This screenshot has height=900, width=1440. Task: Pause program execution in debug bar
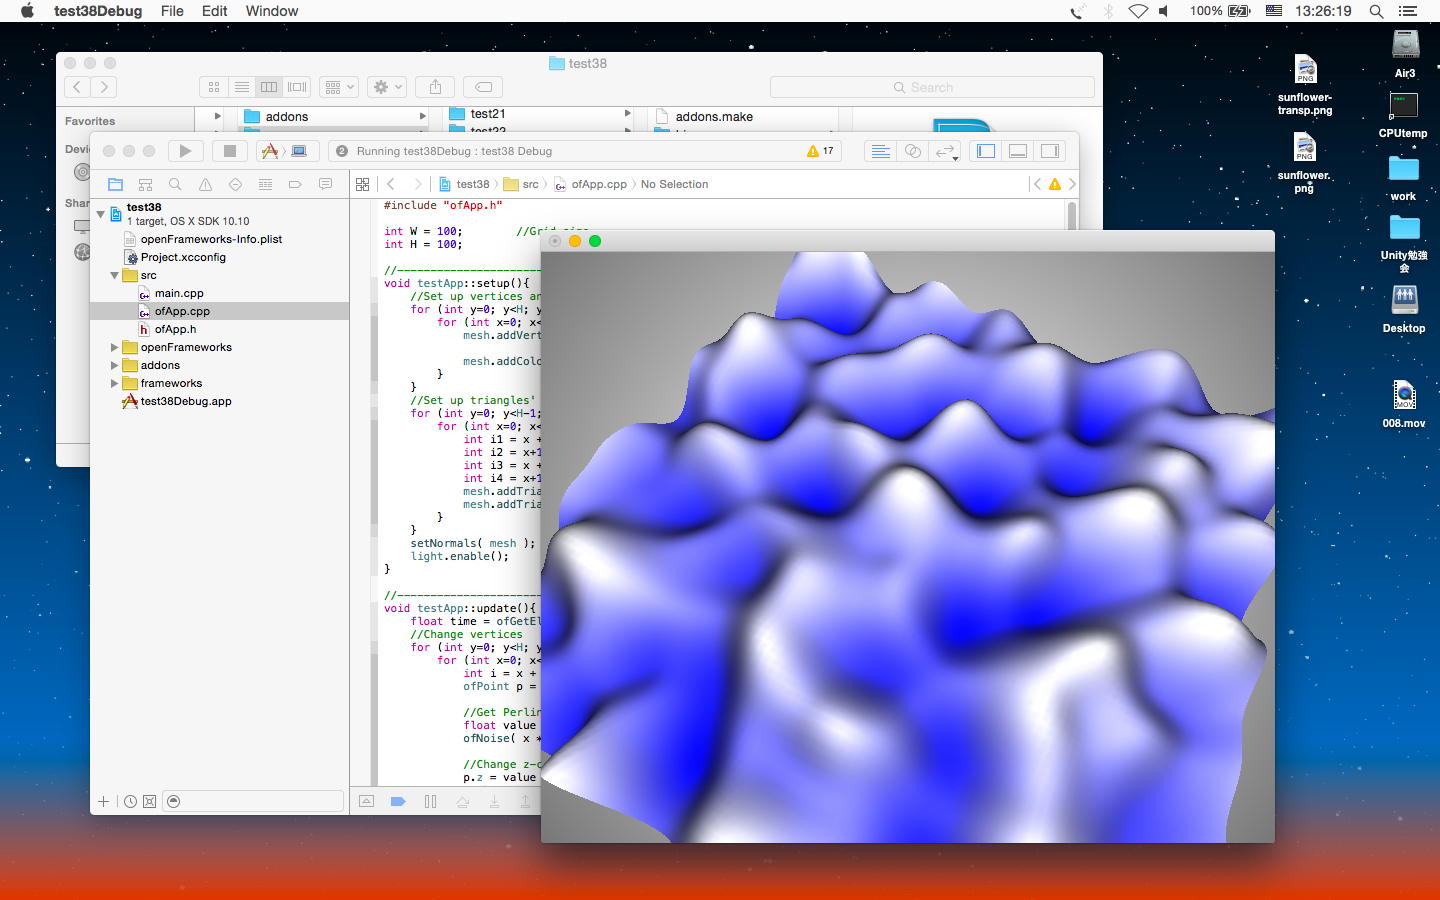click(x=430, y=801)
